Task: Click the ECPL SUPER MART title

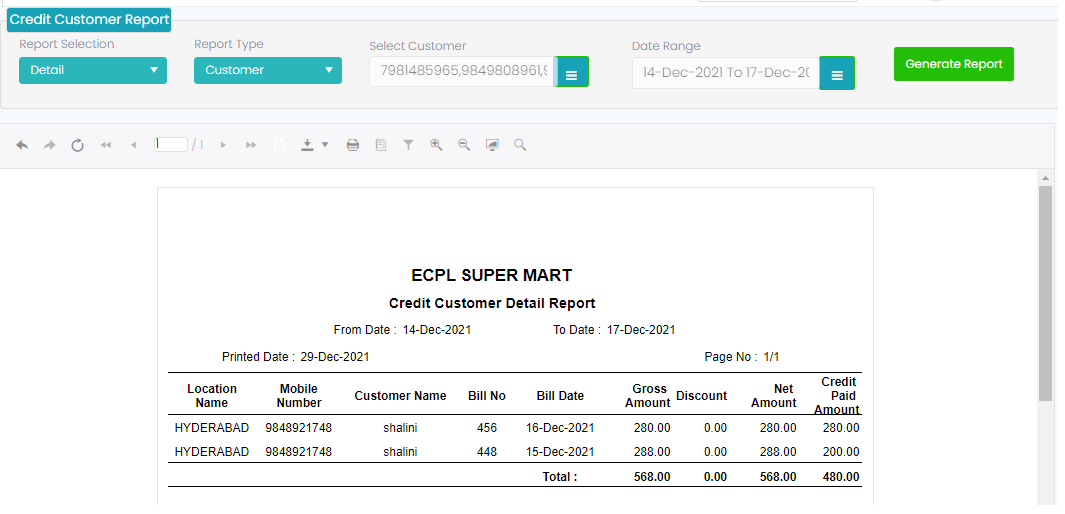Action: 492,275
